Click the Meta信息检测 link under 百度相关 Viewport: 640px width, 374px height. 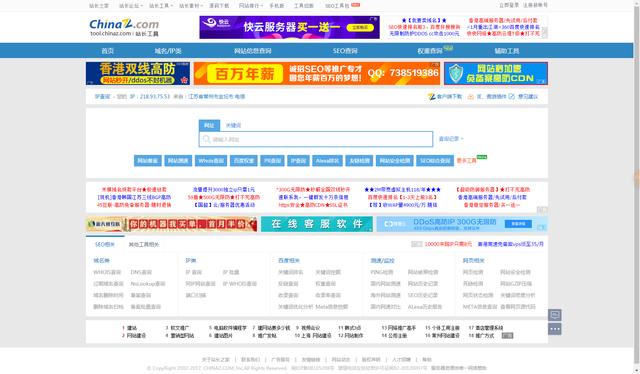click(x=332, y=307)
